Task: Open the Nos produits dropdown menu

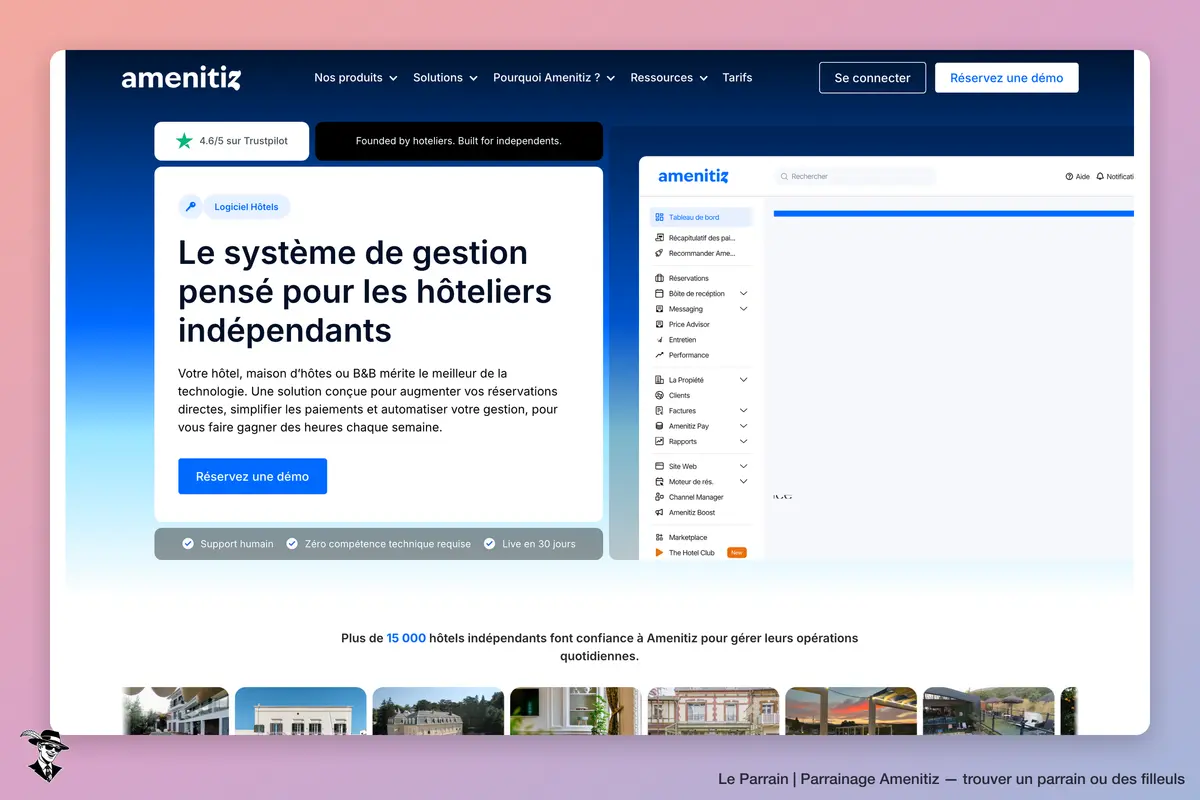Action: pos(356,78)
